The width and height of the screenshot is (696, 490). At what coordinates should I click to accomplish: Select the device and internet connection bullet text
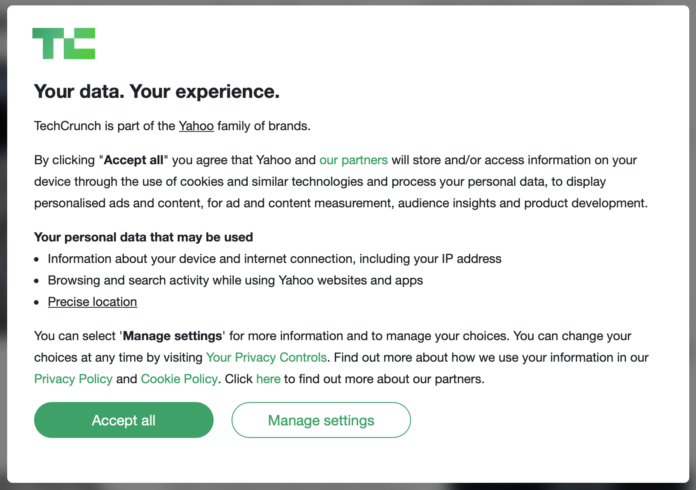tap(274, 259)
